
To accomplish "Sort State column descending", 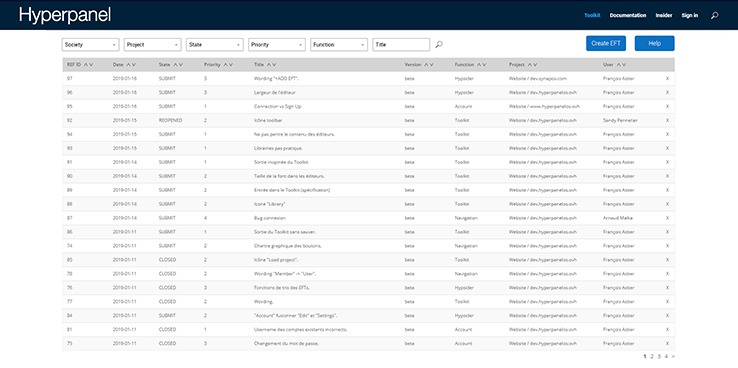I will pos(180,64).
